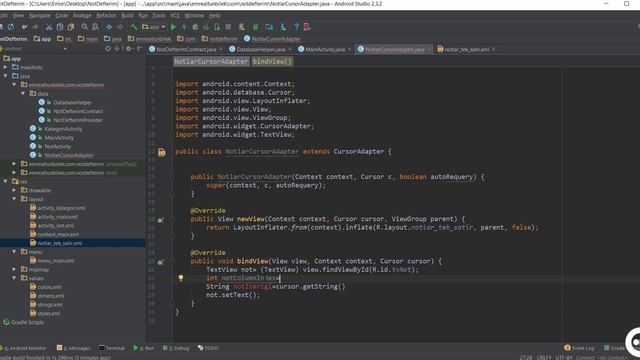Open the VCS menu
The image size is (640, 360).
pyautogui.click(x=175, y=16)
